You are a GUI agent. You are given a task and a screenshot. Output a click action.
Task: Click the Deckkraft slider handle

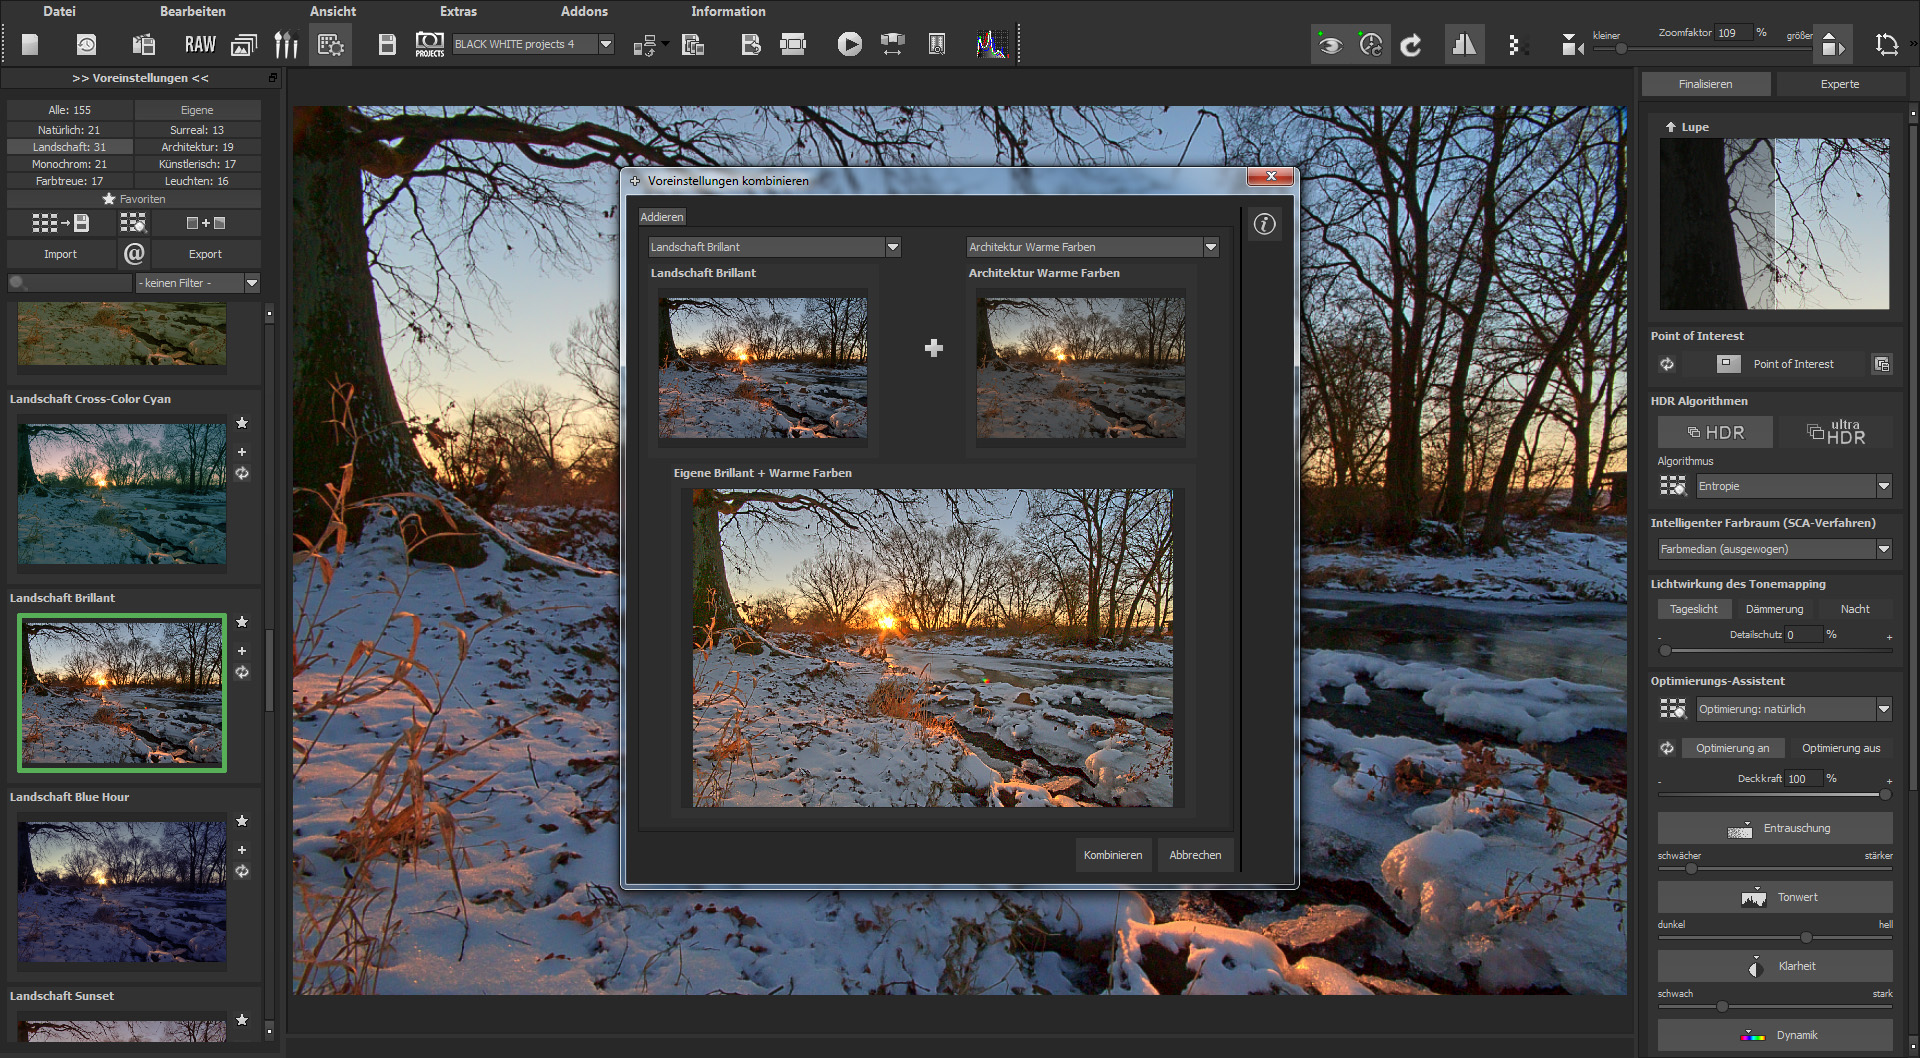(x=1885, y=795)
